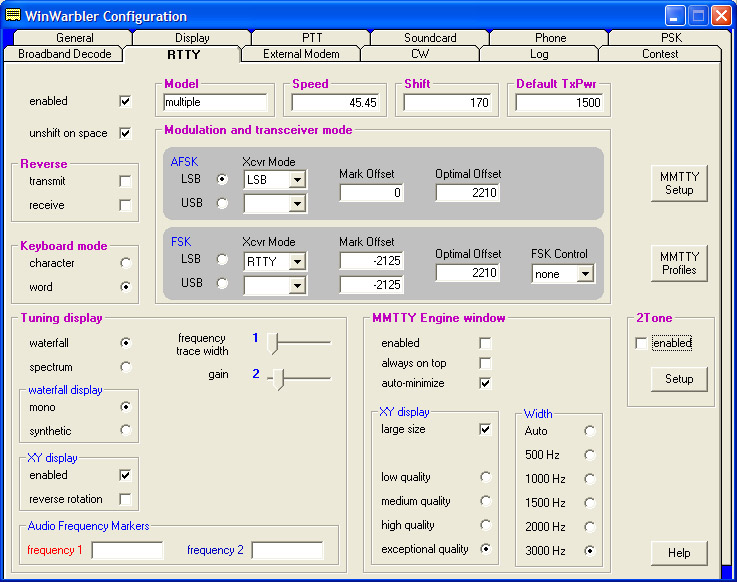The height and width of the screenshot is (582, 737).
Task: Select low quality XY display
Action: [486, 477]
